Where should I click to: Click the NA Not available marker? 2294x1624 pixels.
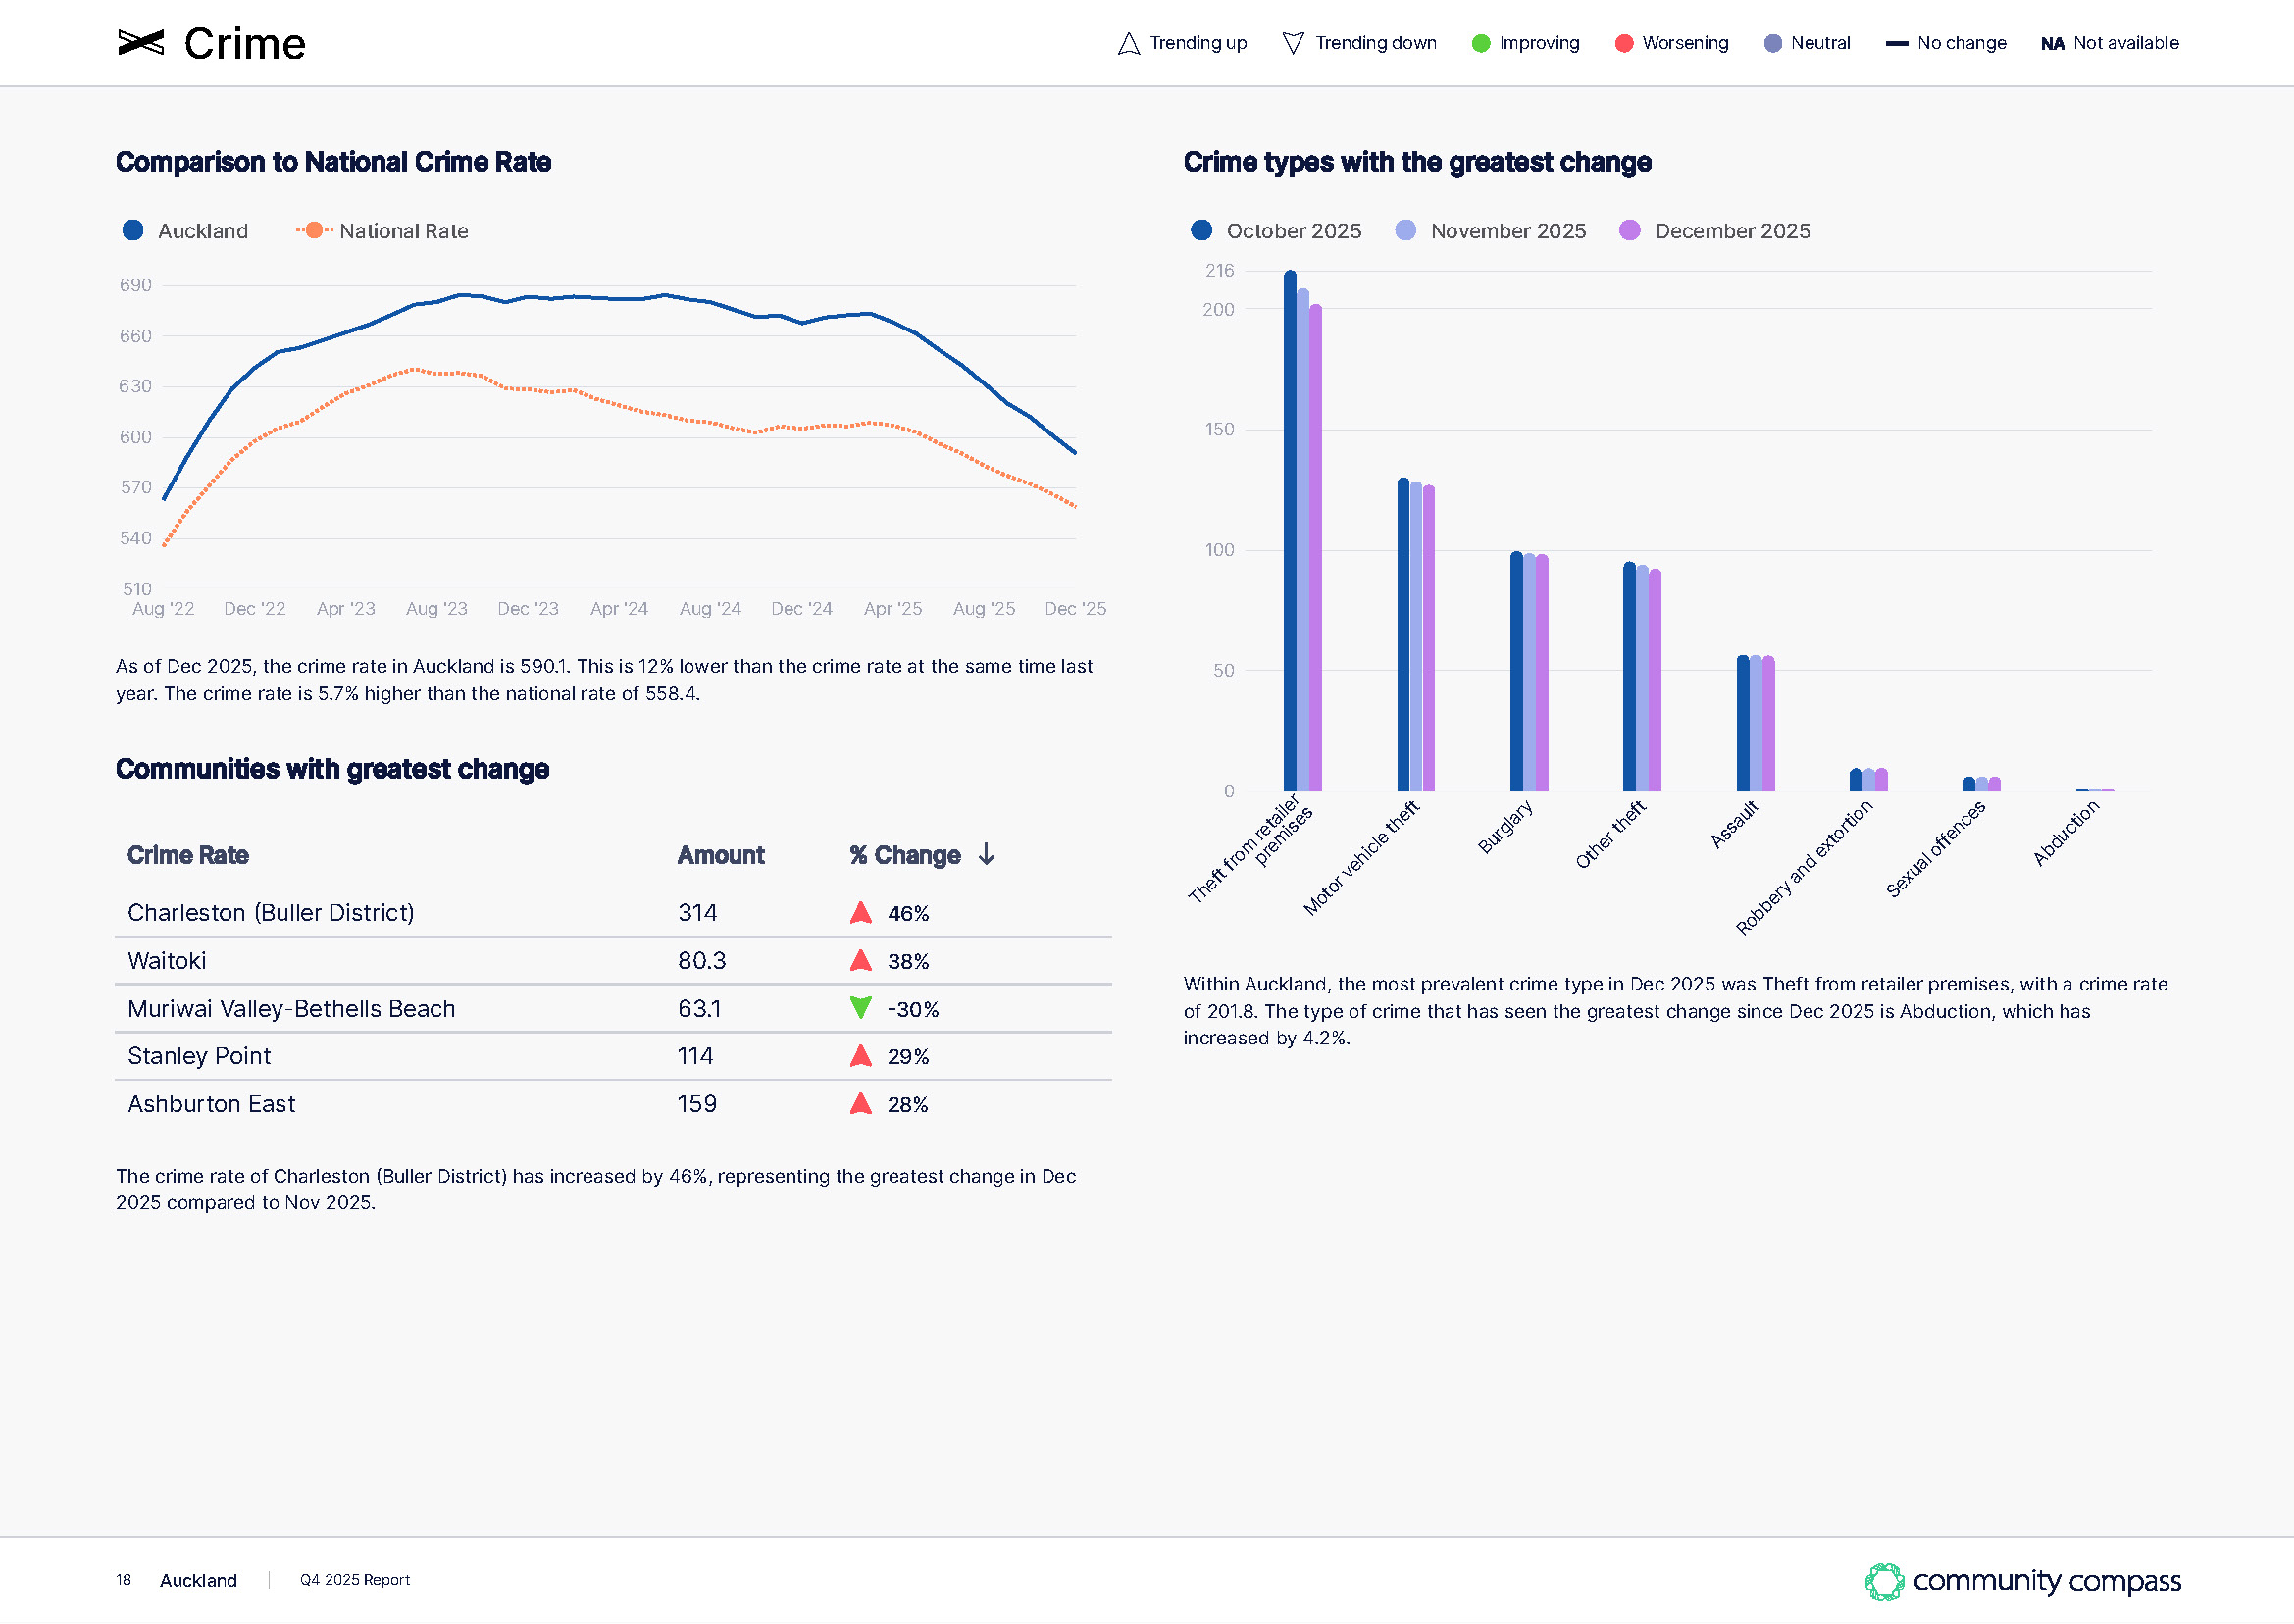tap(2052, 44)
